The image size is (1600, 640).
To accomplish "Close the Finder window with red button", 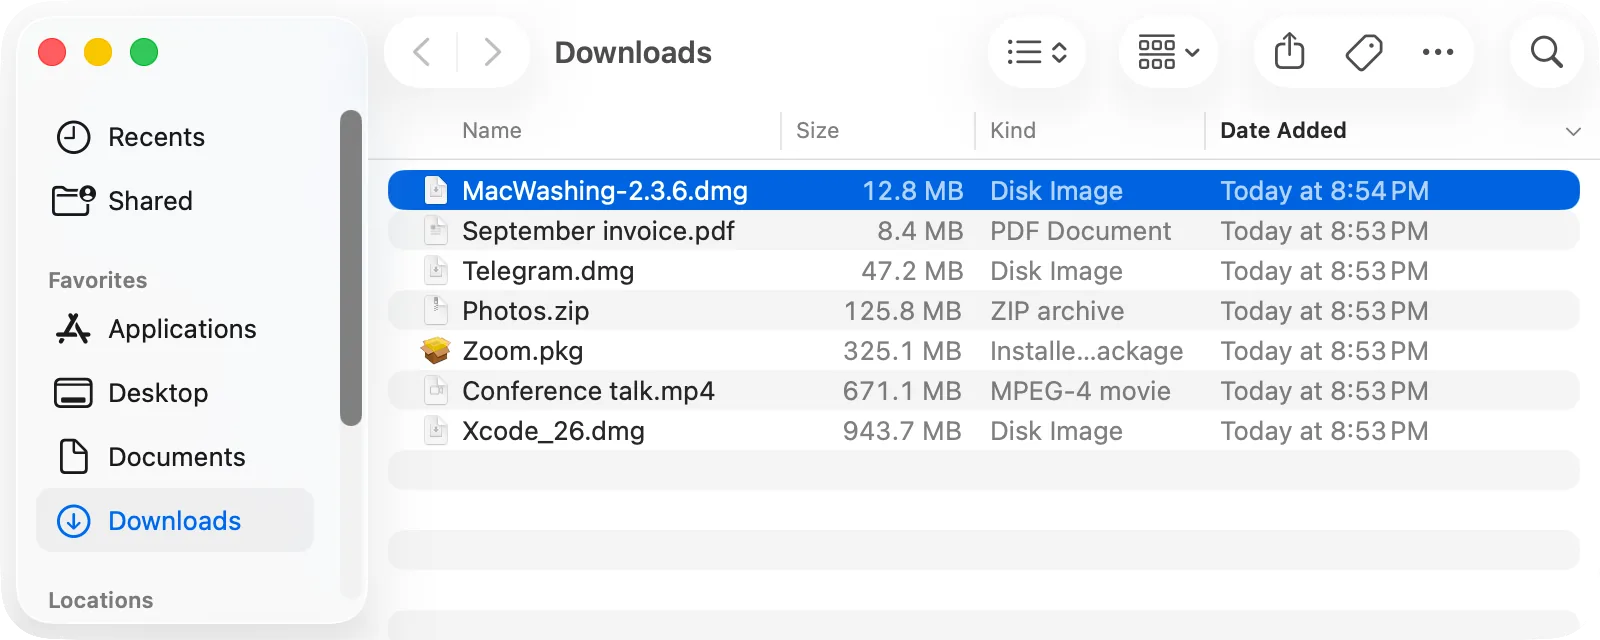I will [52, 52].
